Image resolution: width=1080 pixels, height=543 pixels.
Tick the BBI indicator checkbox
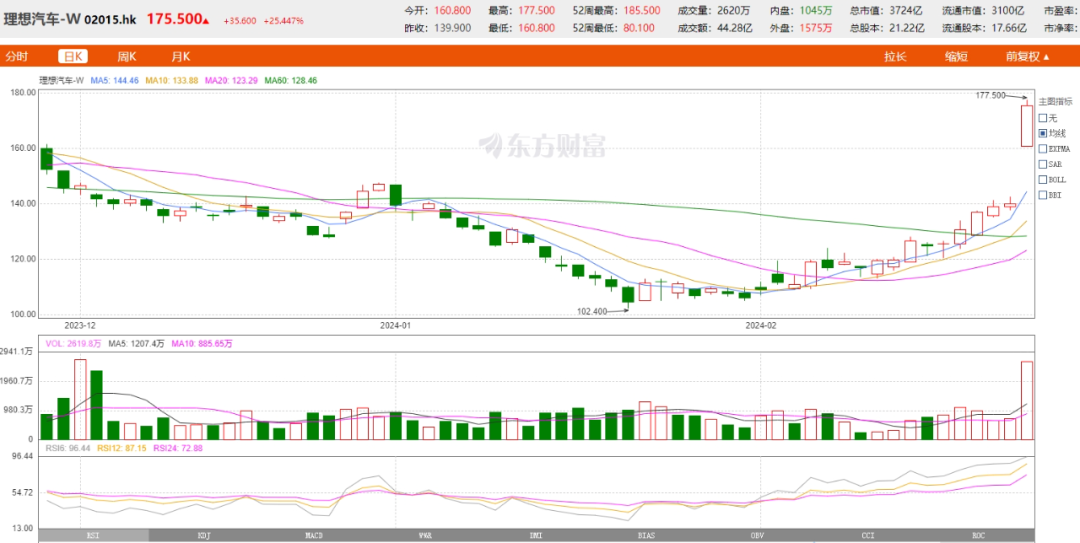pyautogui.click(x=1043, y=194)
